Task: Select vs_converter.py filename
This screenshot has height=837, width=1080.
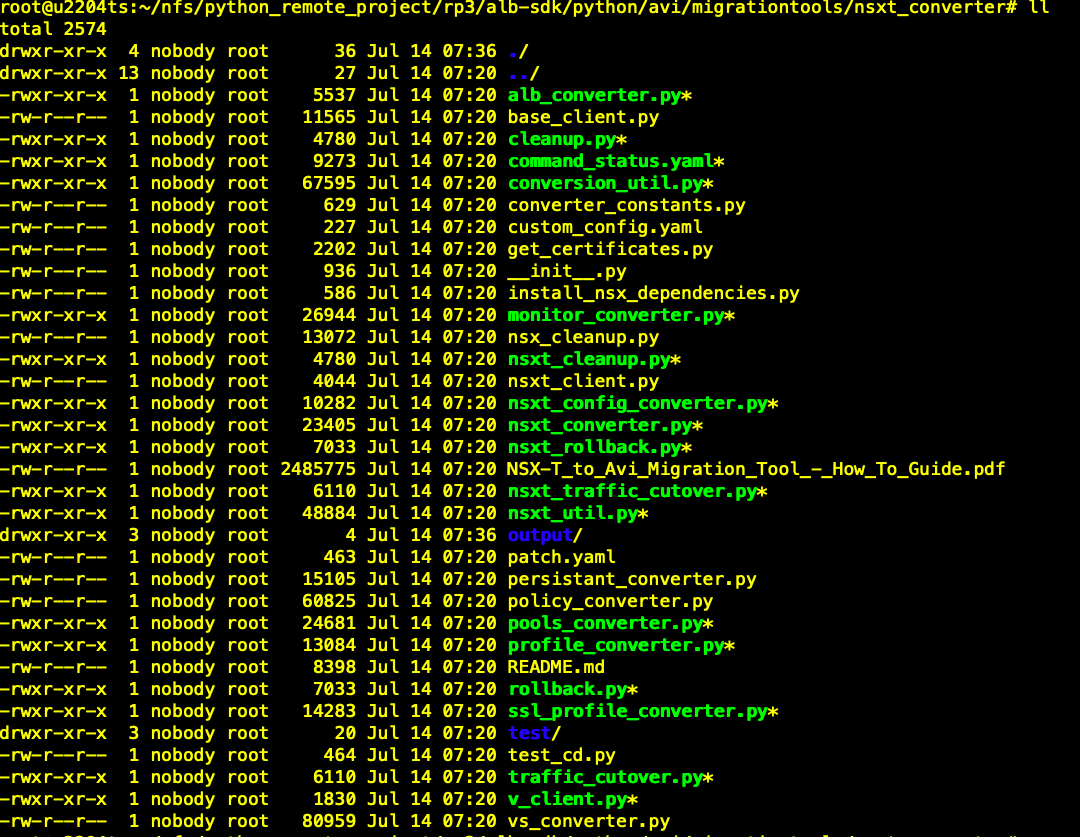Action: [588, 821]
